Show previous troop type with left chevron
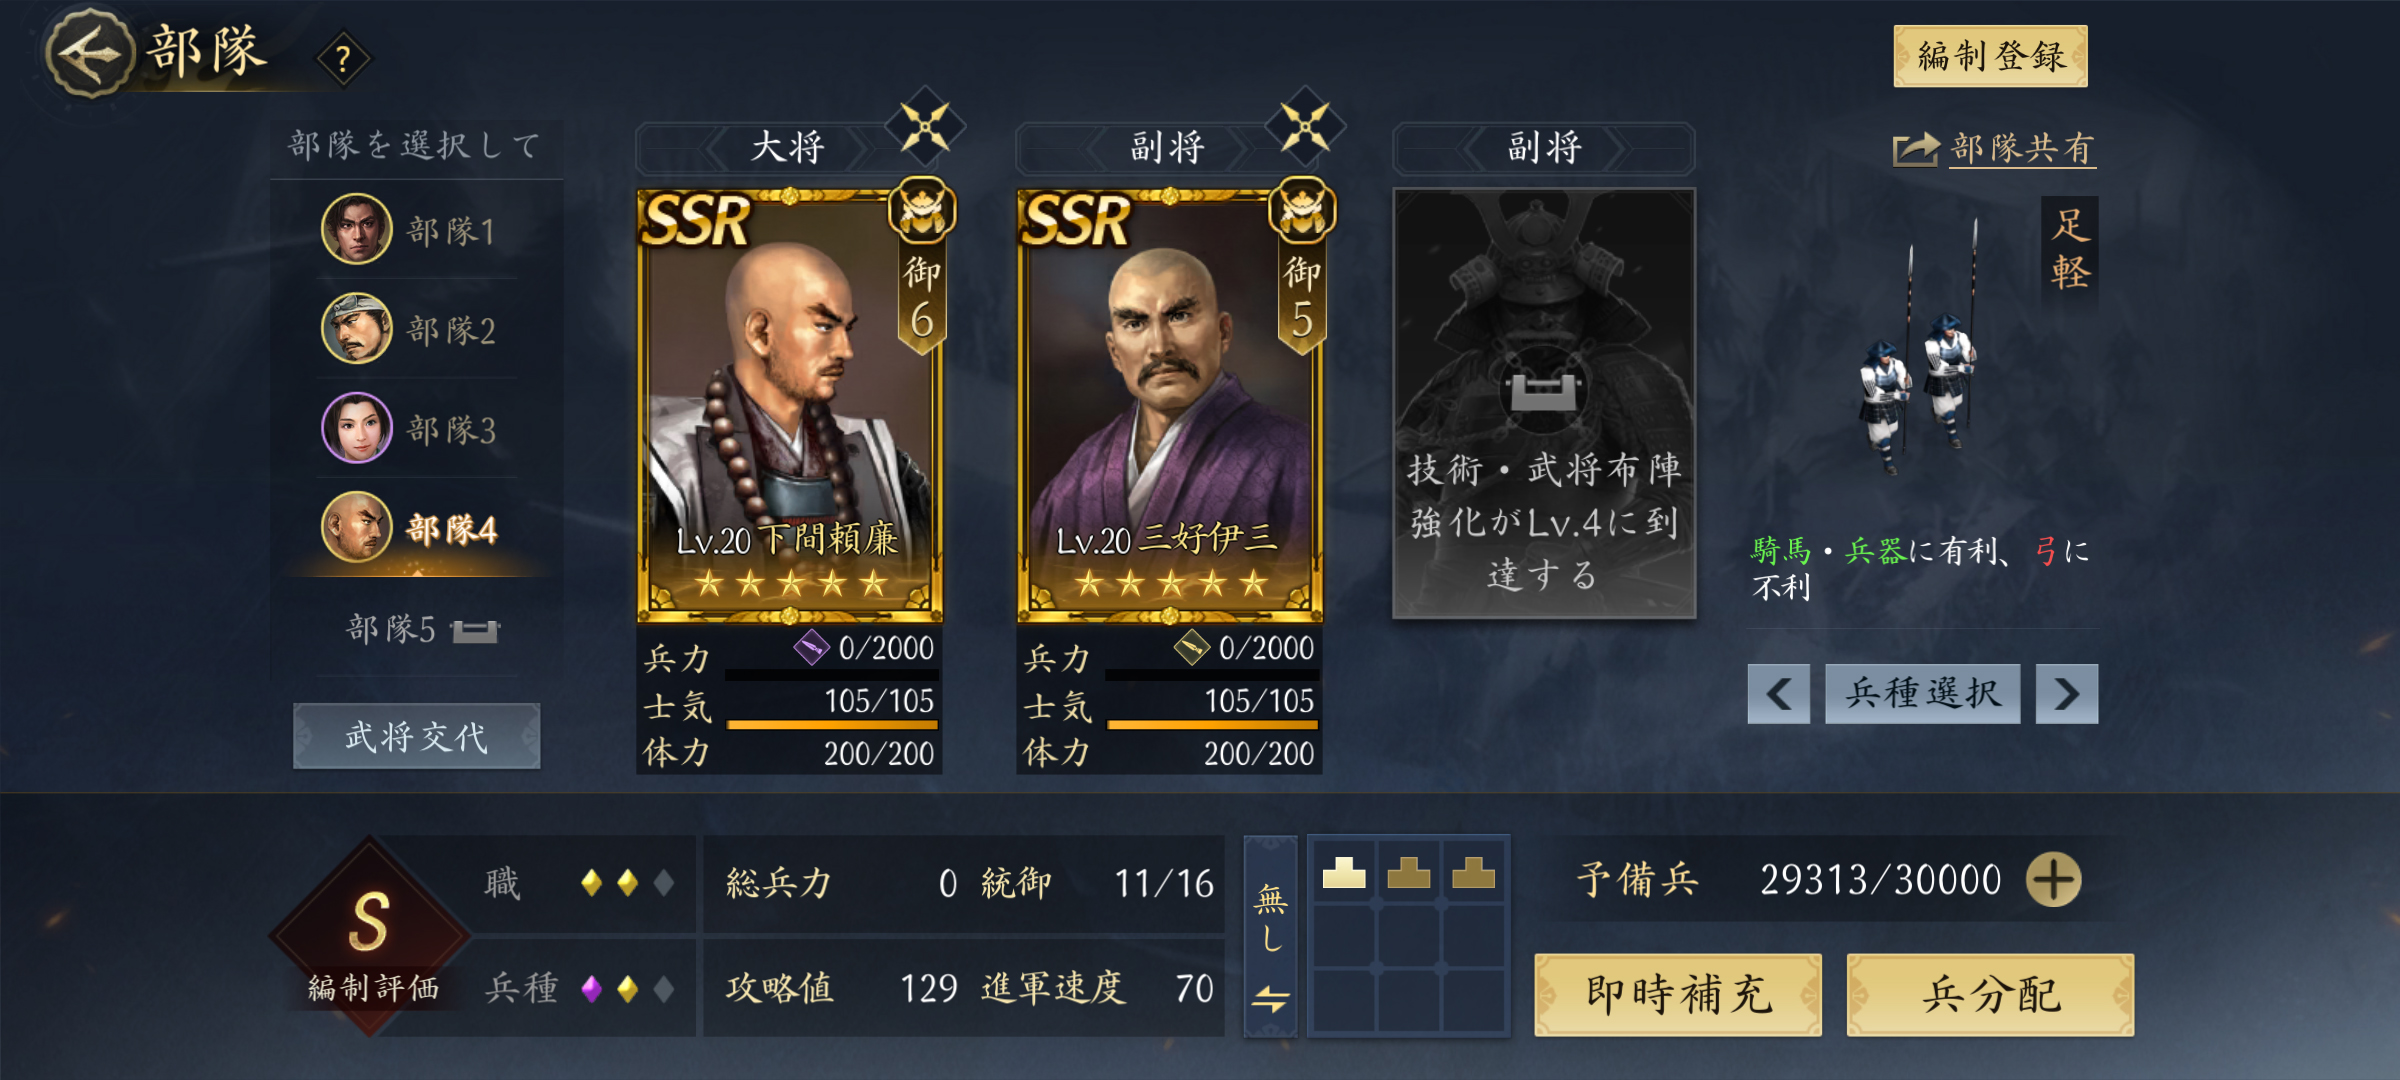This screenshot has height=1080, width=2400. tap(1778, 693)
